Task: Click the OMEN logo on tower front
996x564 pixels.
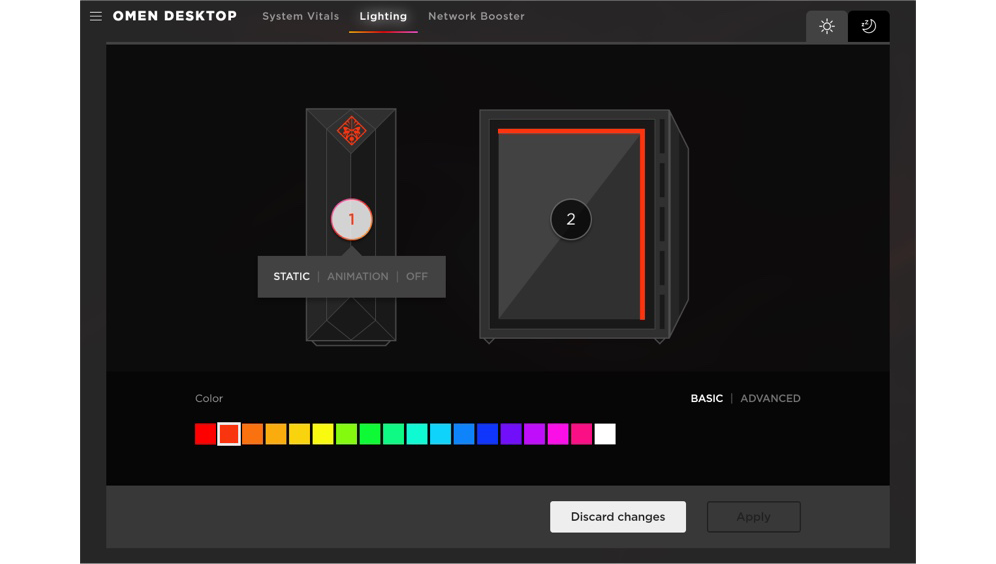Action: click(x=351, y=131)
